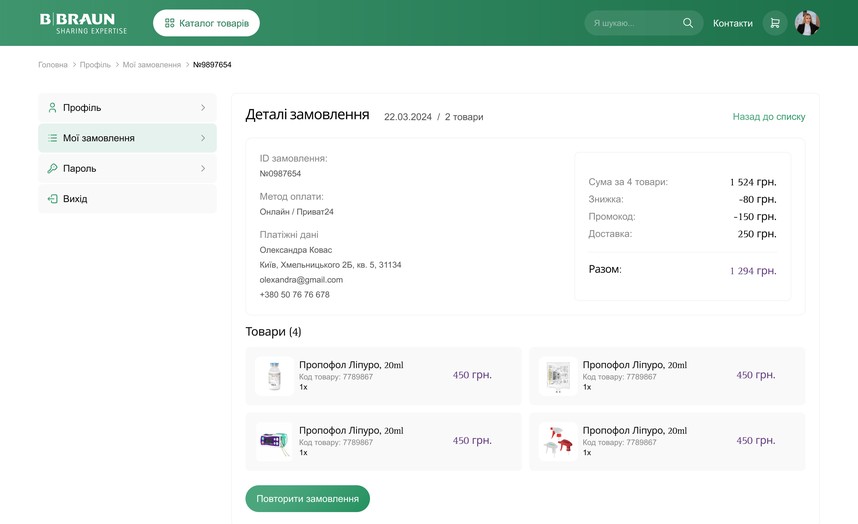Screen dimensions: 858x524
Task: Open the spray nozzles product thumbnail
Action: (558, 441)
